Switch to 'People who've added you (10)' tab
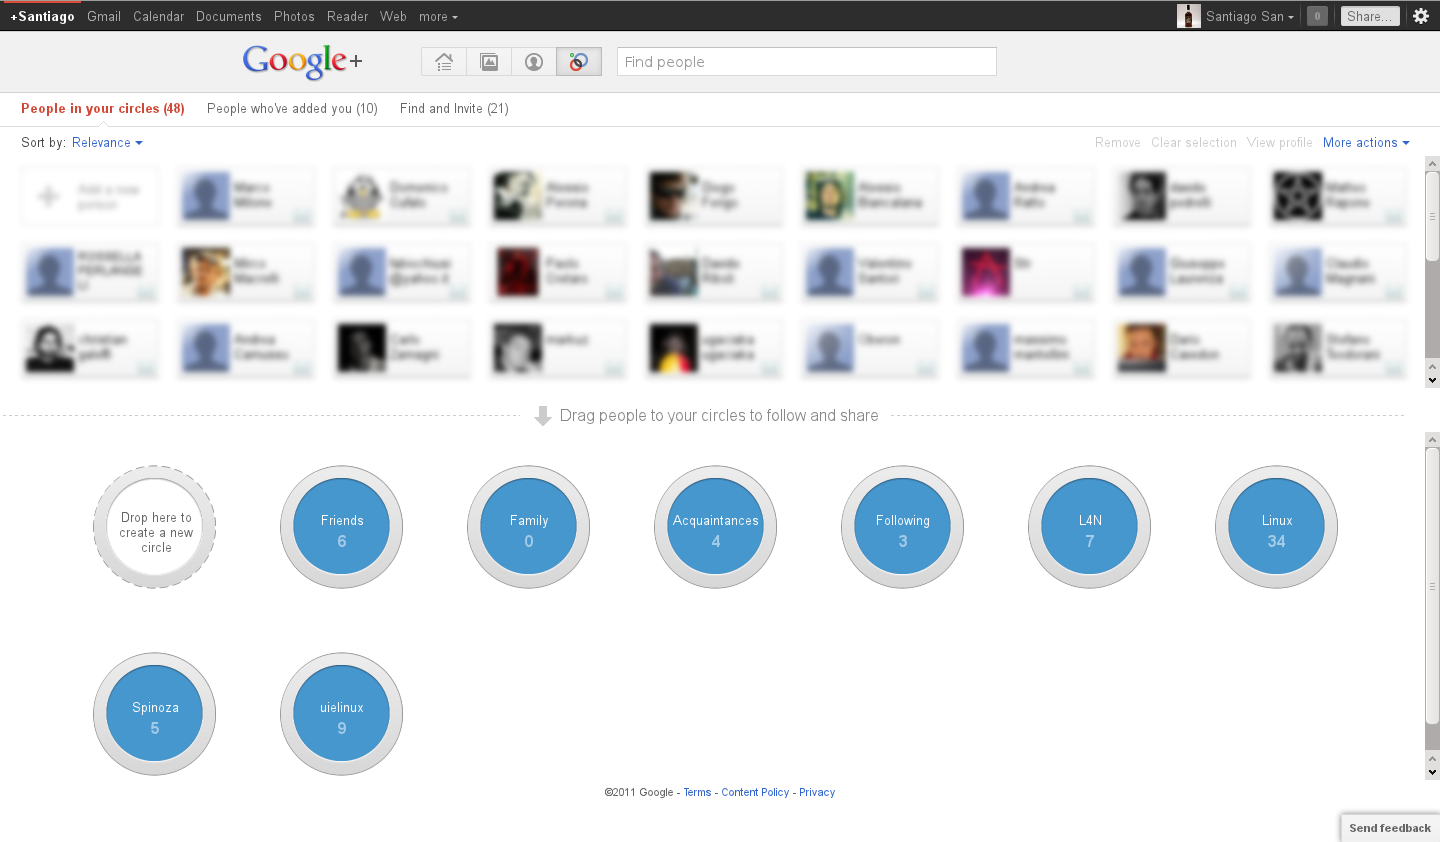The height and width of the screenshot is (842, 1440). [x=292, y=109]
